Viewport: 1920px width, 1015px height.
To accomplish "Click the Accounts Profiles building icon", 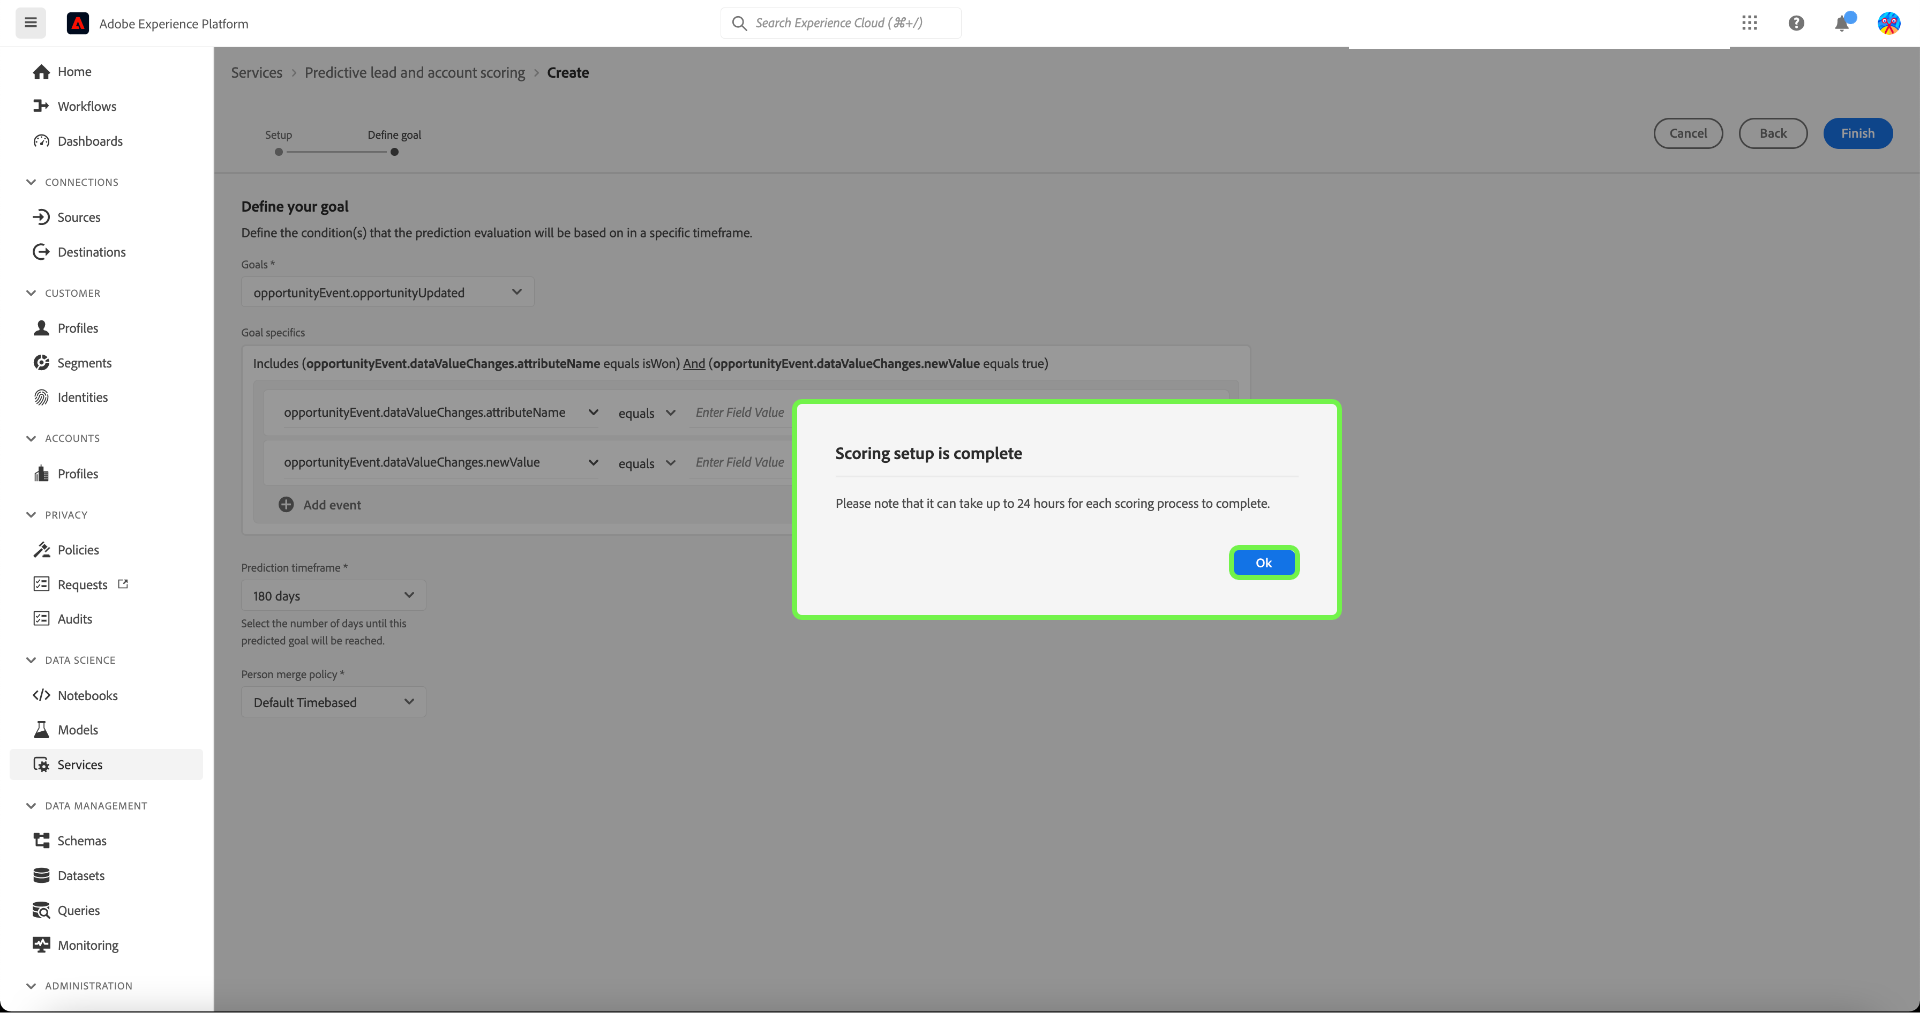I will (x=41, y=474).
